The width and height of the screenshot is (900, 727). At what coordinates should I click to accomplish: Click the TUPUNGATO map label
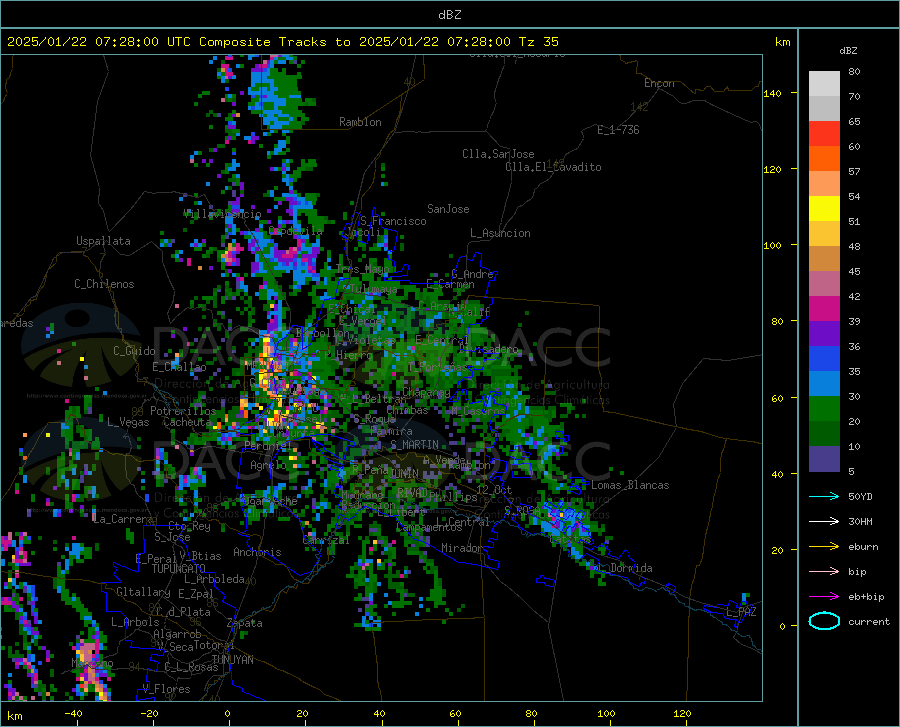[x=179, y=569]
